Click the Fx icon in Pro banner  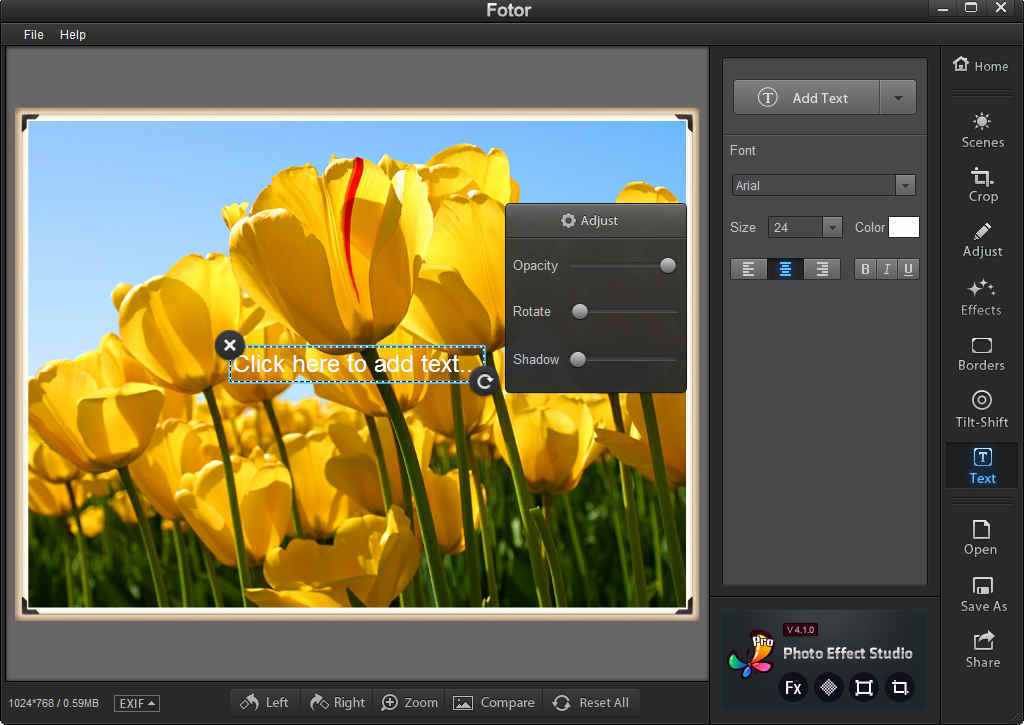point(793,688)
